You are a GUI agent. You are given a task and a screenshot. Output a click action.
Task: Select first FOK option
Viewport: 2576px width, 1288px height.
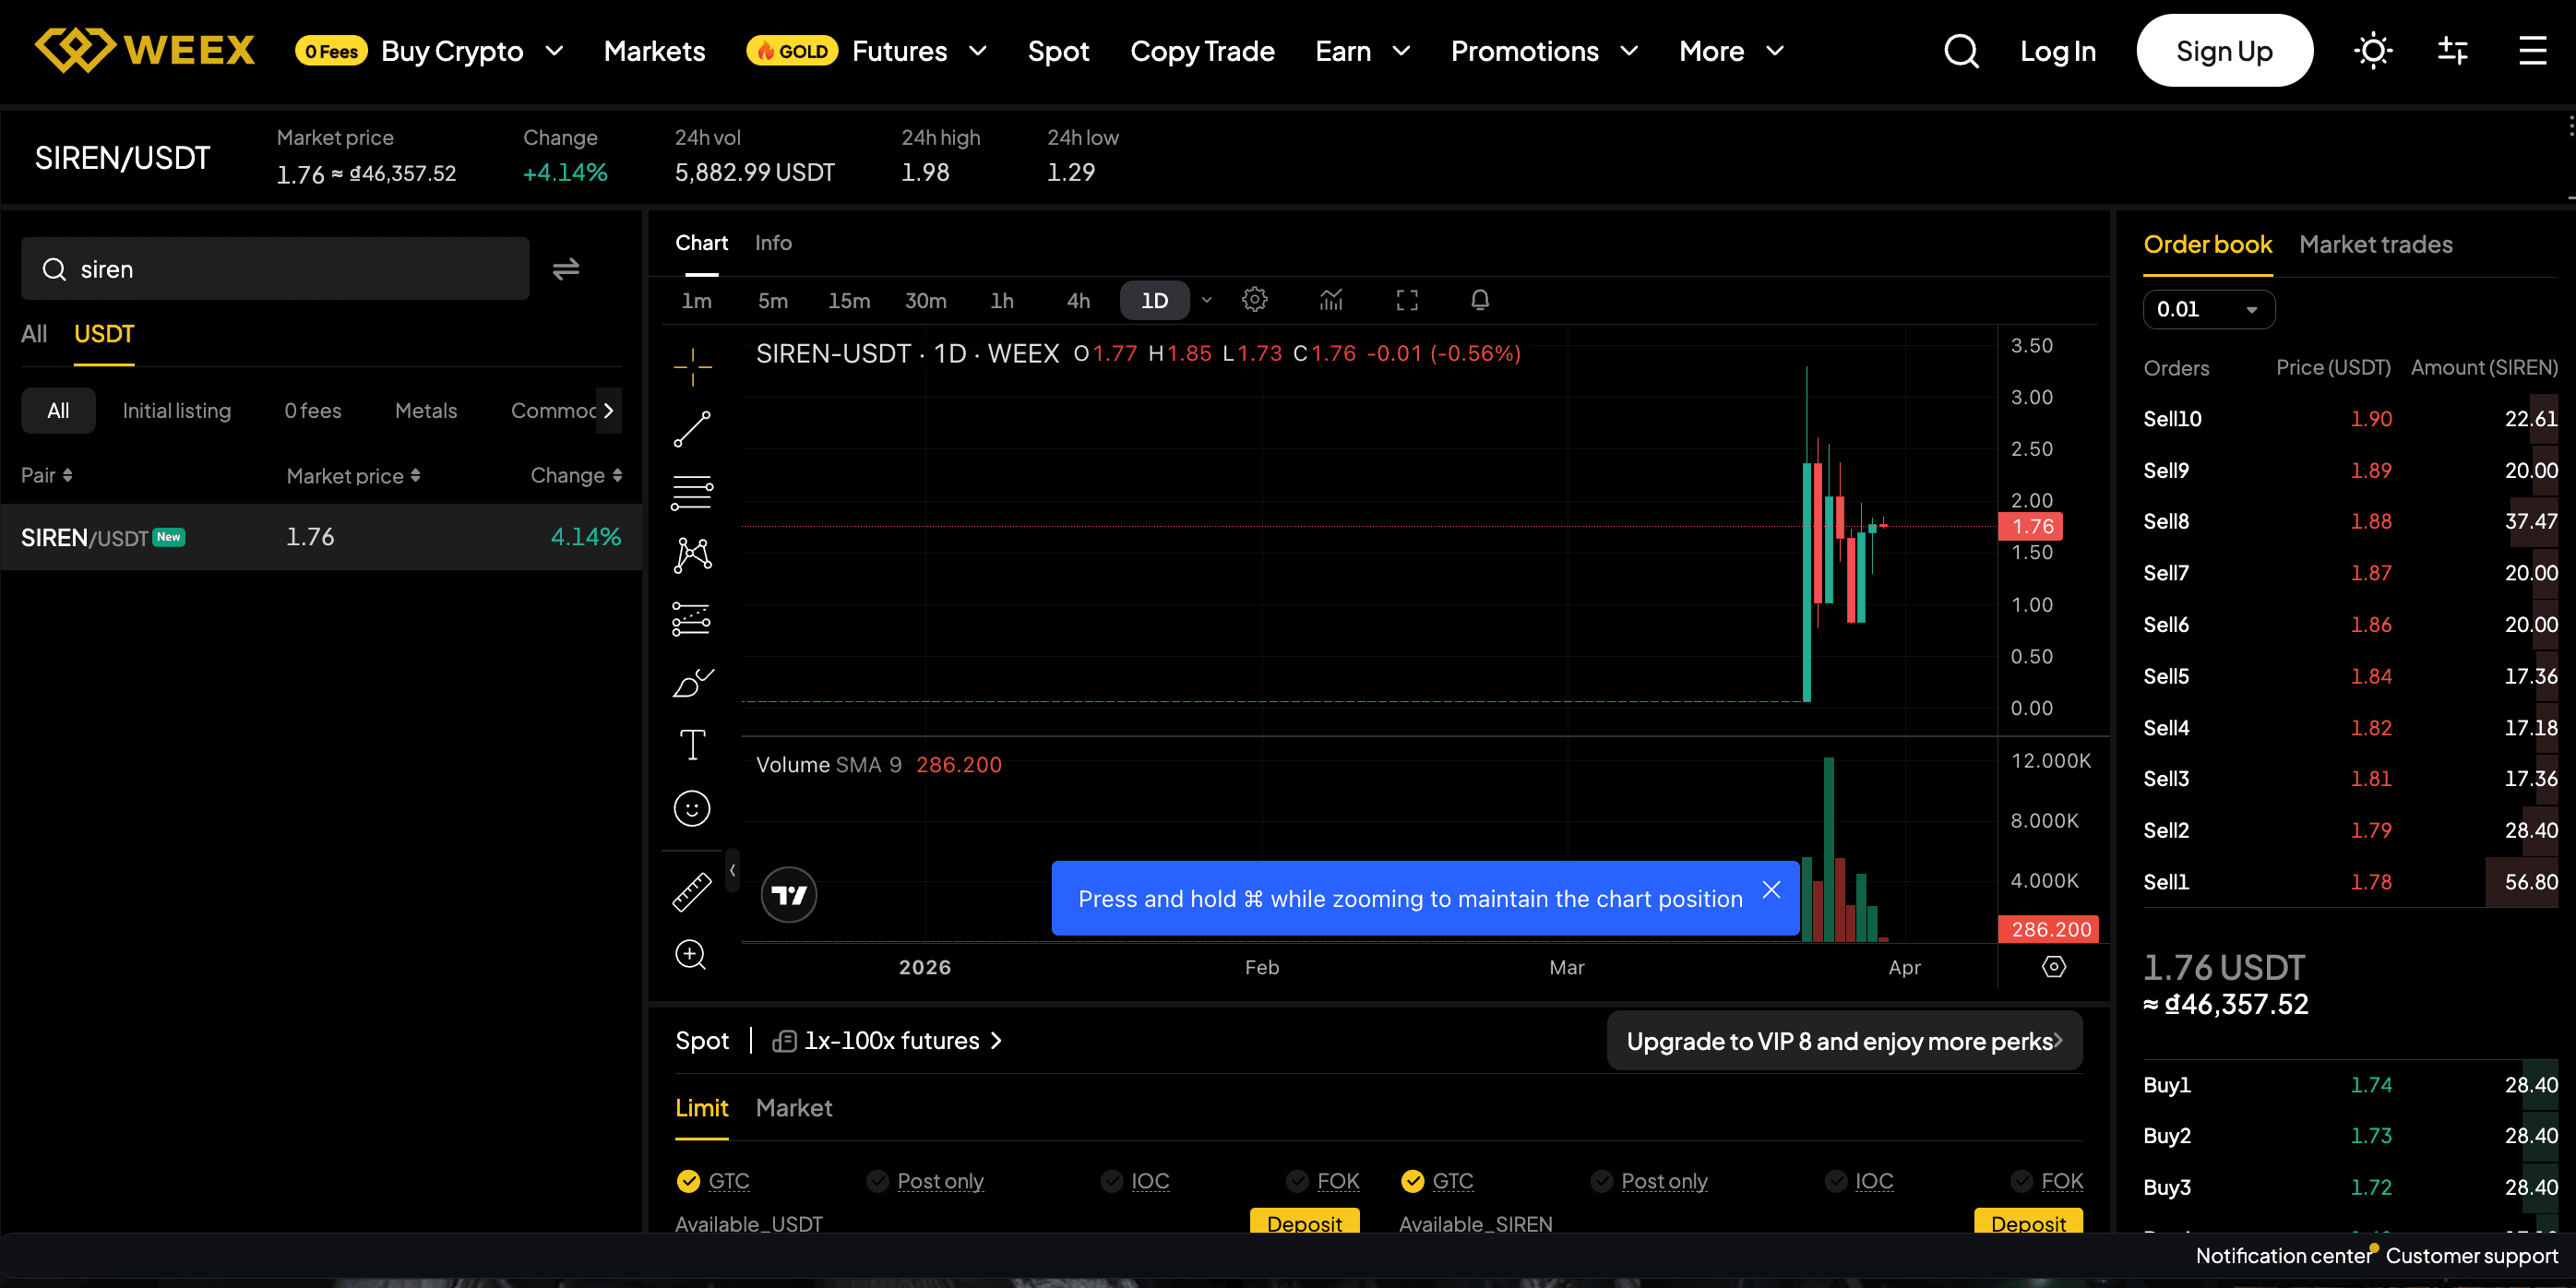(1297, 1181)
